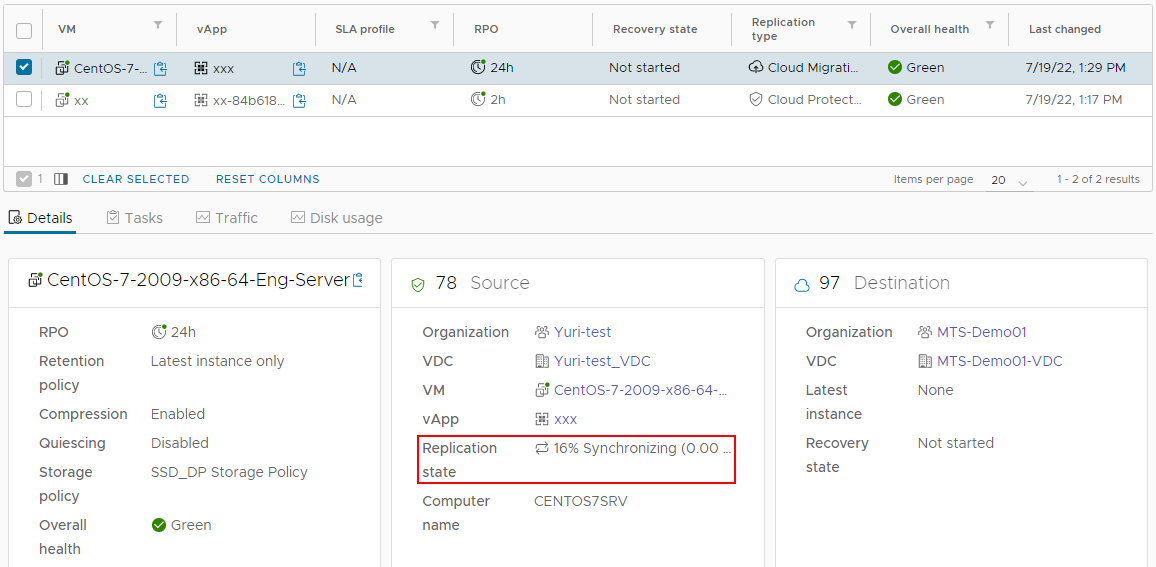Screen dimensions: 1156x567
Task: Click the green health icon in xx row
Action: point(895,100)
